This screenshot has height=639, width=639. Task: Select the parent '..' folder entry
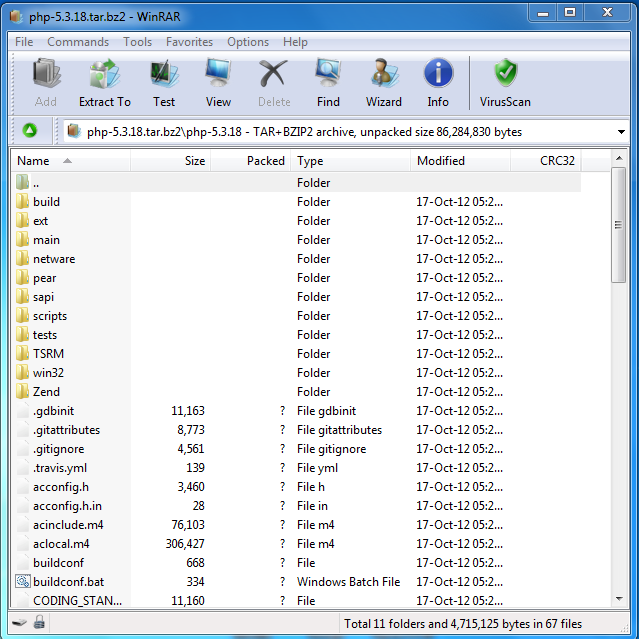click(x=298, y=183)
